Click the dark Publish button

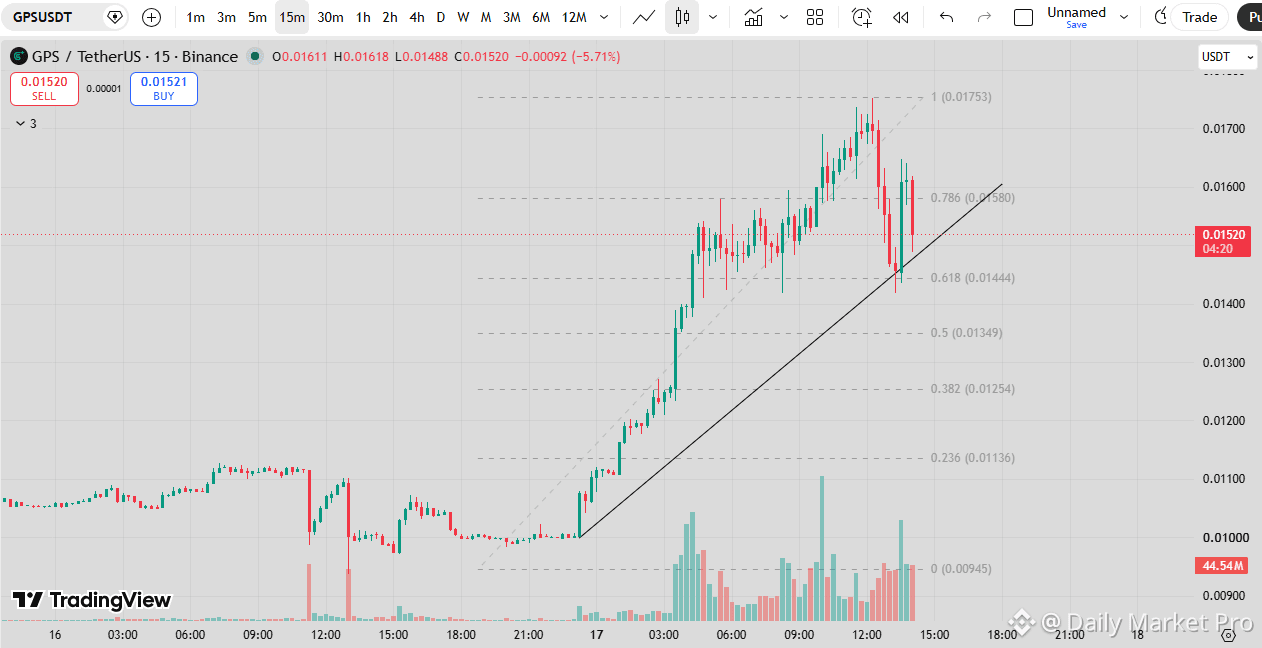click(1250, 17)
